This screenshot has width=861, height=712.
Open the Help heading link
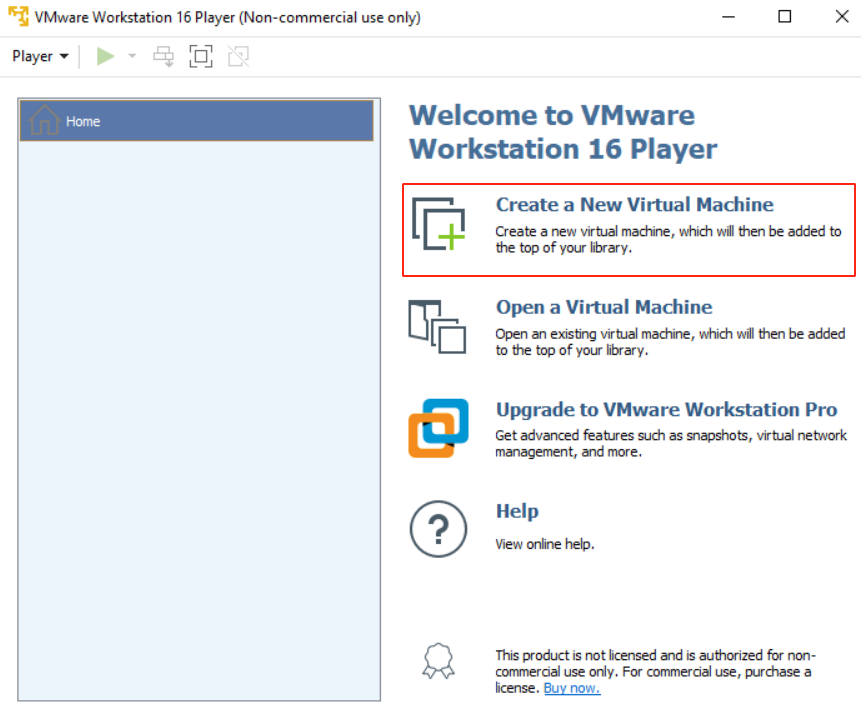click(x=517, y=511)
